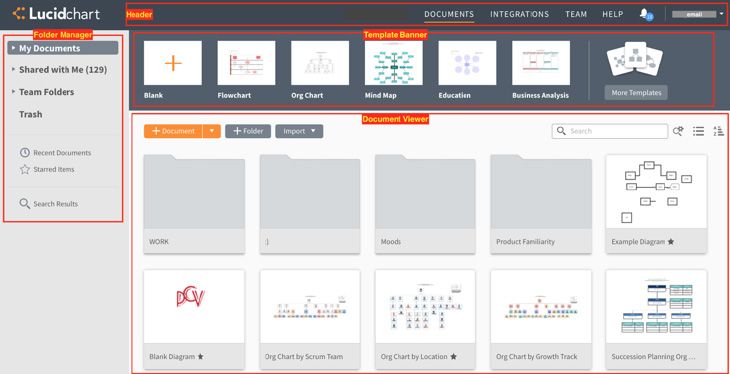Select the Mind Map template thumbnail

click(x=393, y=63)
